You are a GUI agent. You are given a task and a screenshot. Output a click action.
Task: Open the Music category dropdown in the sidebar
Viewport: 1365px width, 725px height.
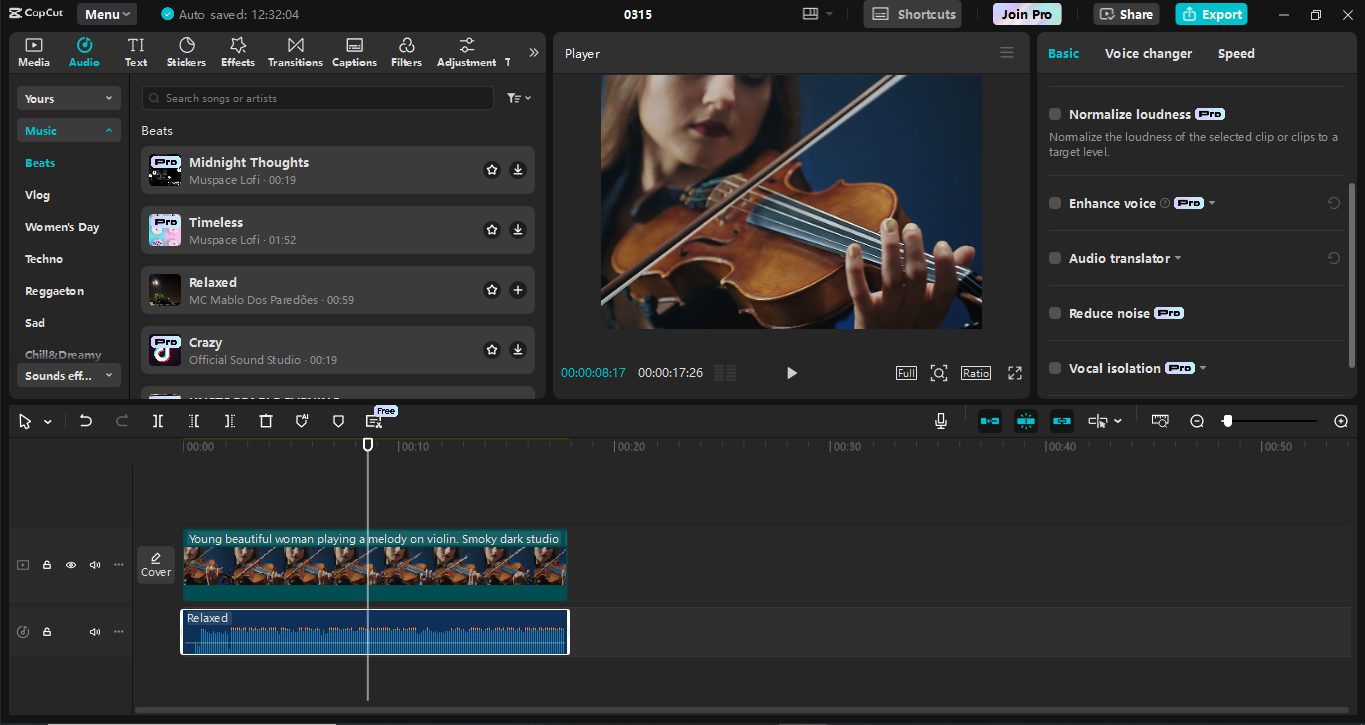click(x=68, y=130)
